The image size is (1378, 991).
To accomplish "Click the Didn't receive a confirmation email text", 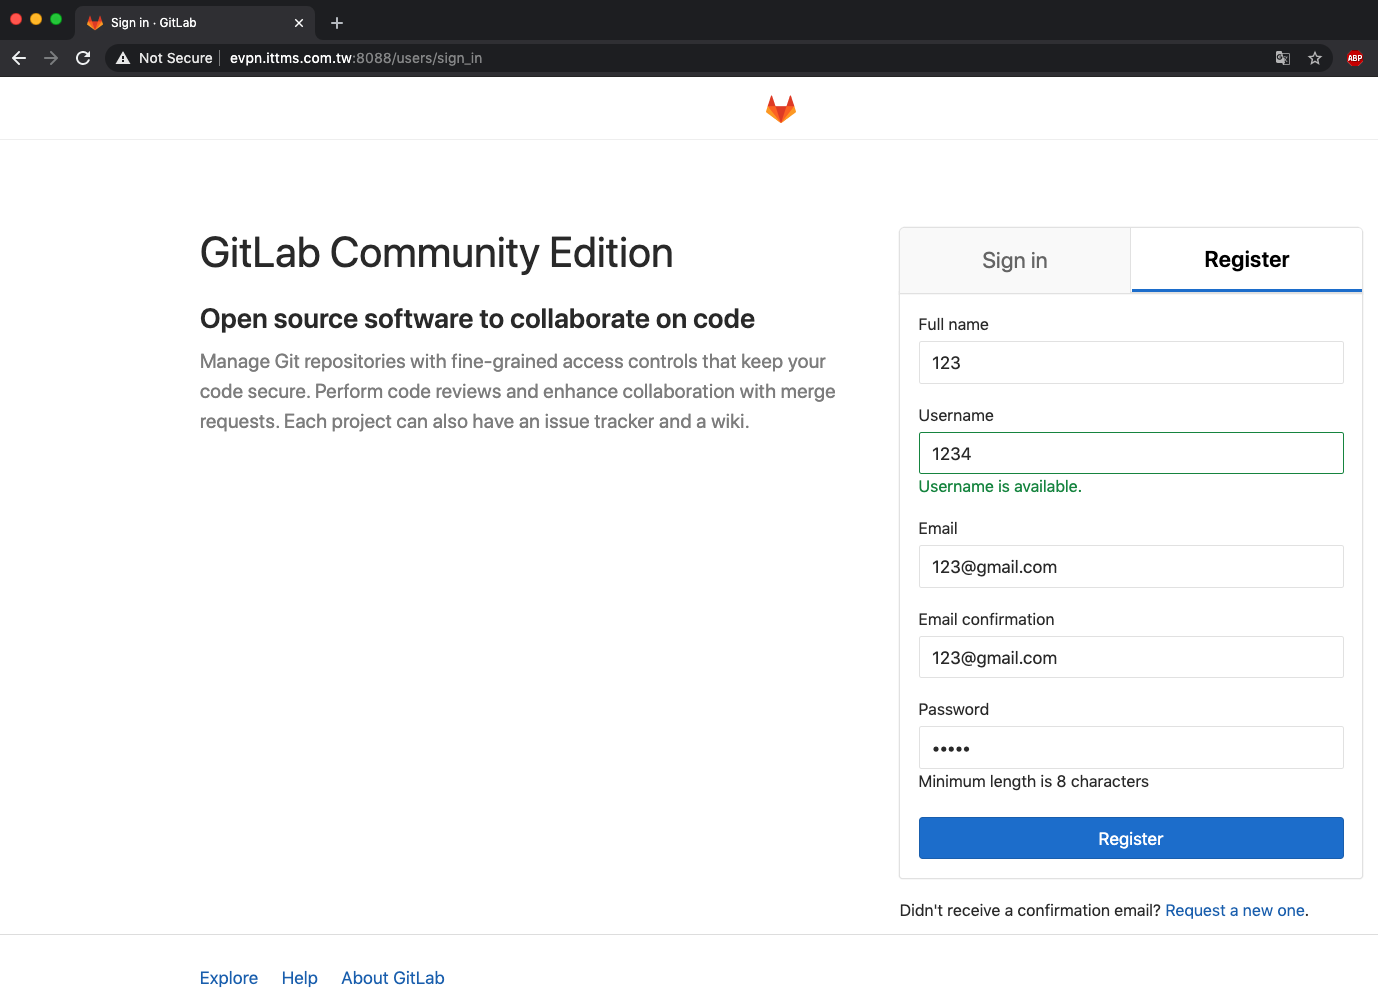I will tap(1030, 910).
